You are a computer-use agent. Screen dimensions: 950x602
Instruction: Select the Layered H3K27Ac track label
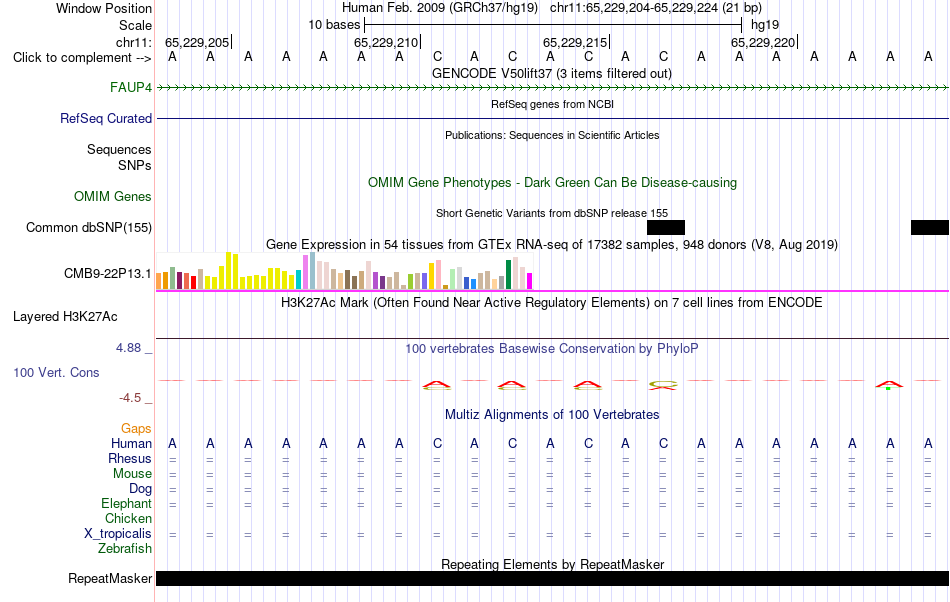[65, 316]
